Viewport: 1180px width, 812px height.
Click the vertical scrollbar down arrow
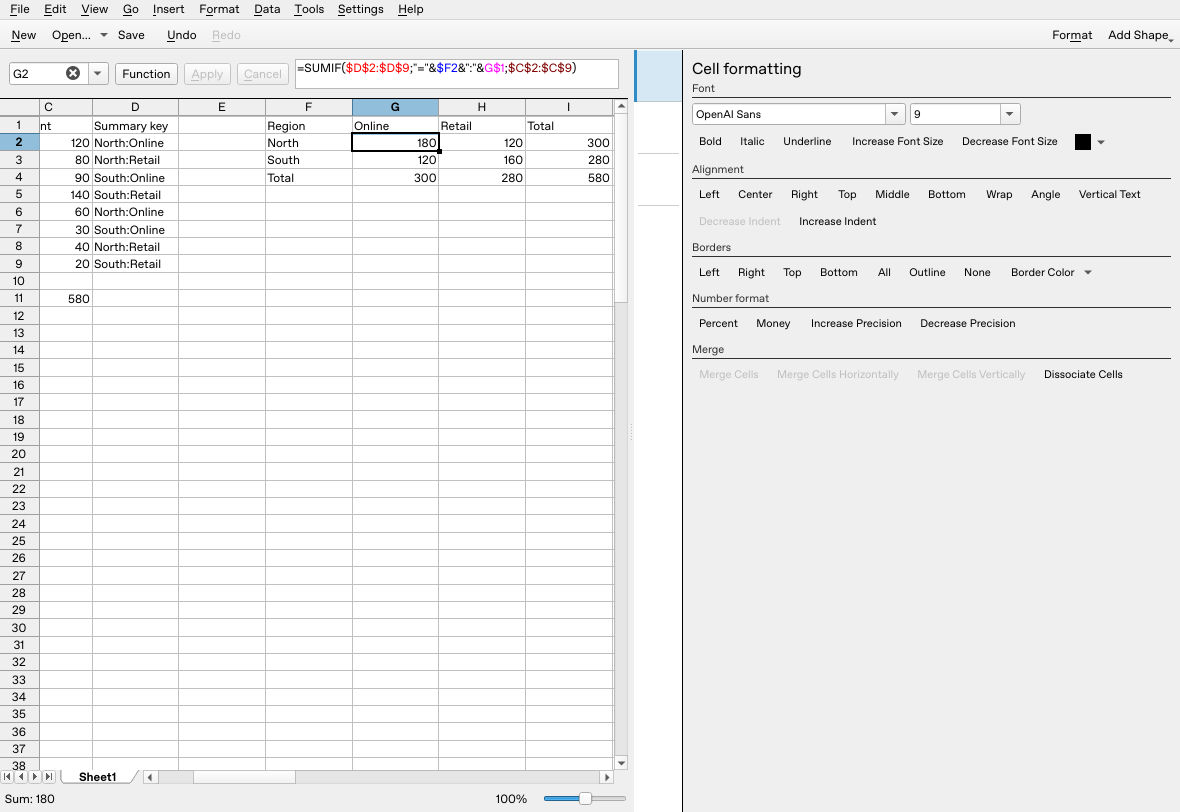[x=622, y=763]
